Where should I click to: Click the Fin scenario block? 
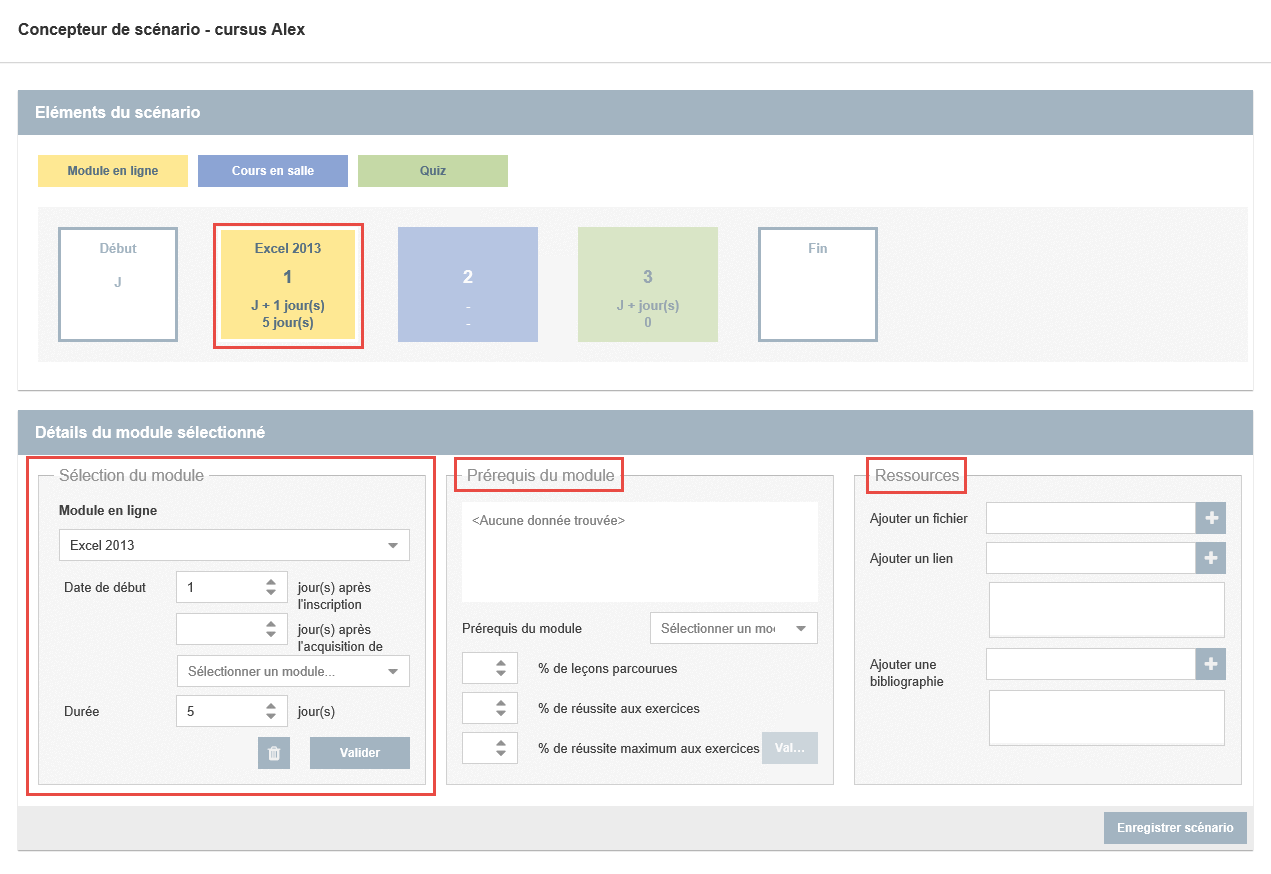[x=818, y=285]
